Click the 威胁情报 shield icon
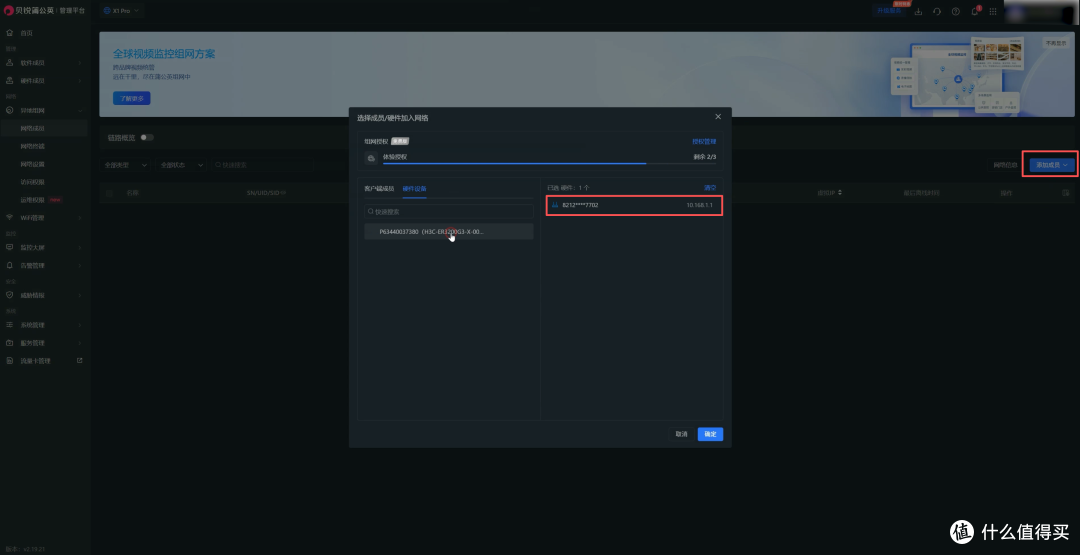 tap(10, 295)
